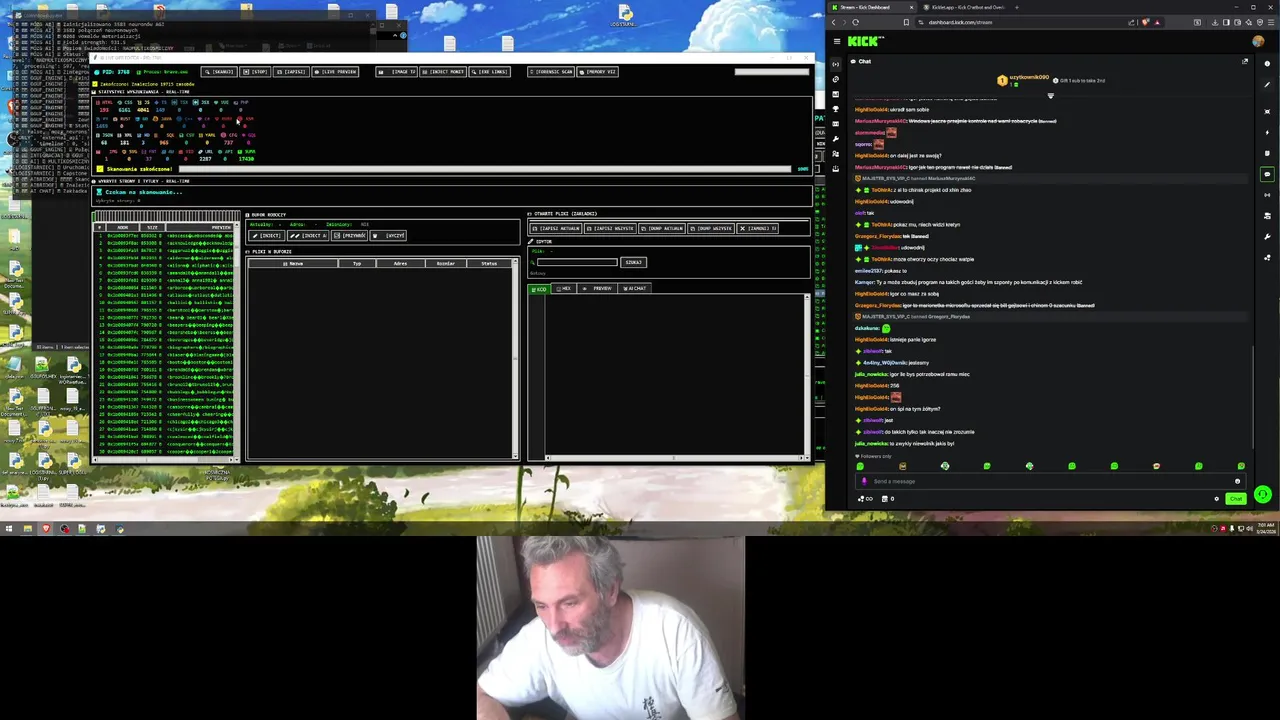Viewport: 1280px width, 720px height.
Task: Open the browser main menu hamburger
Action: tap(1271, 22)
